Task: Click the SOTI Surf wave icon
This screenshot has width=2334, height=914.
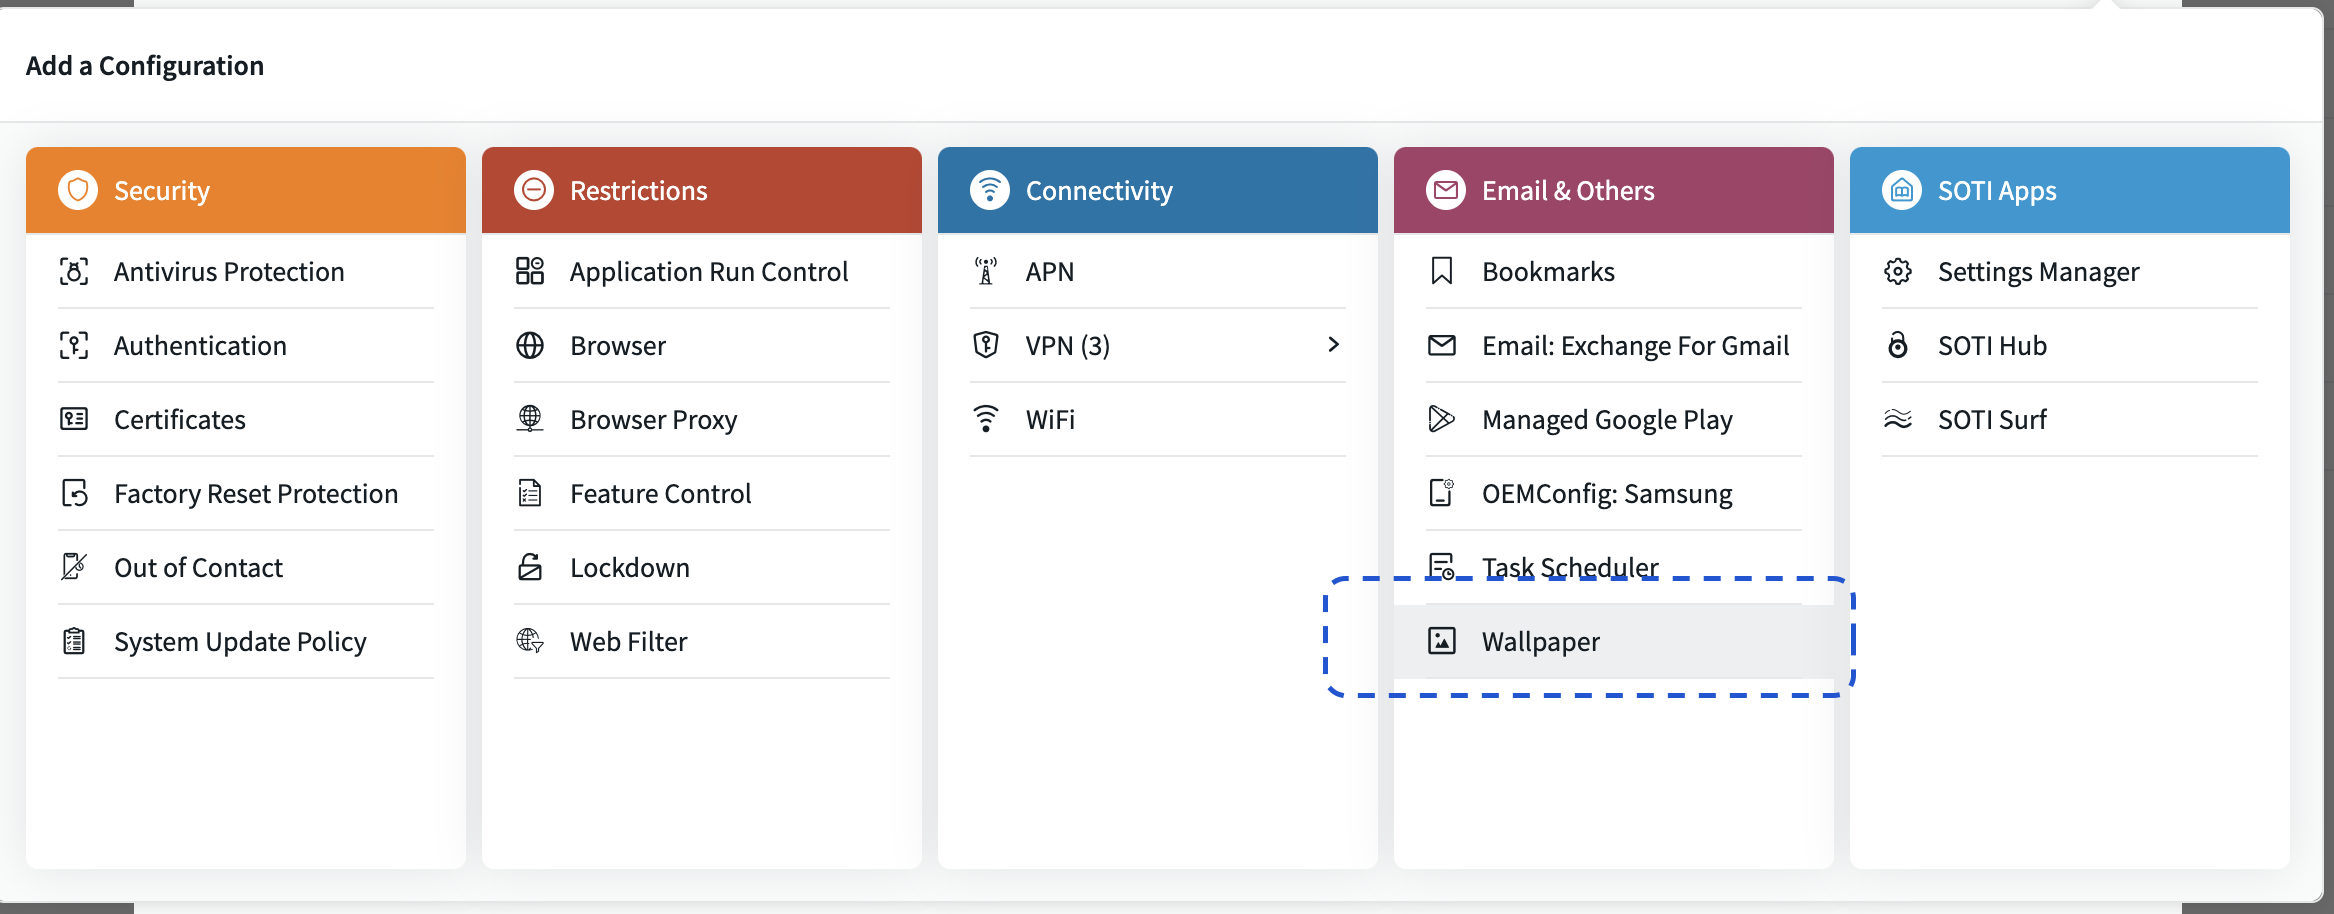Action: pyautogui.click(x=1897, y=419)
